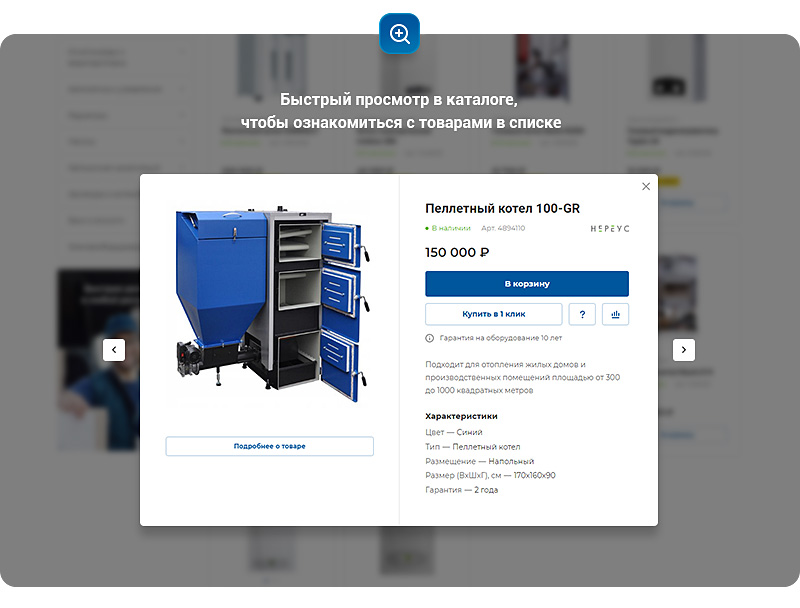Click the Размер (ВхШхГ) specification row
The width and height of the screenshot is (800, 608).
tap(490, 475)
